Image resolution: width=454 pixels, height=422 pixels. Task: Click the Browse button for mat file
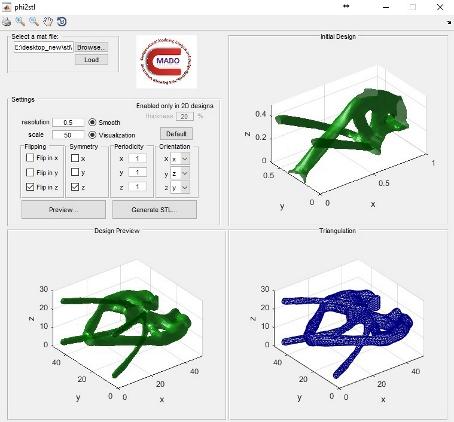tap(91, 47)
